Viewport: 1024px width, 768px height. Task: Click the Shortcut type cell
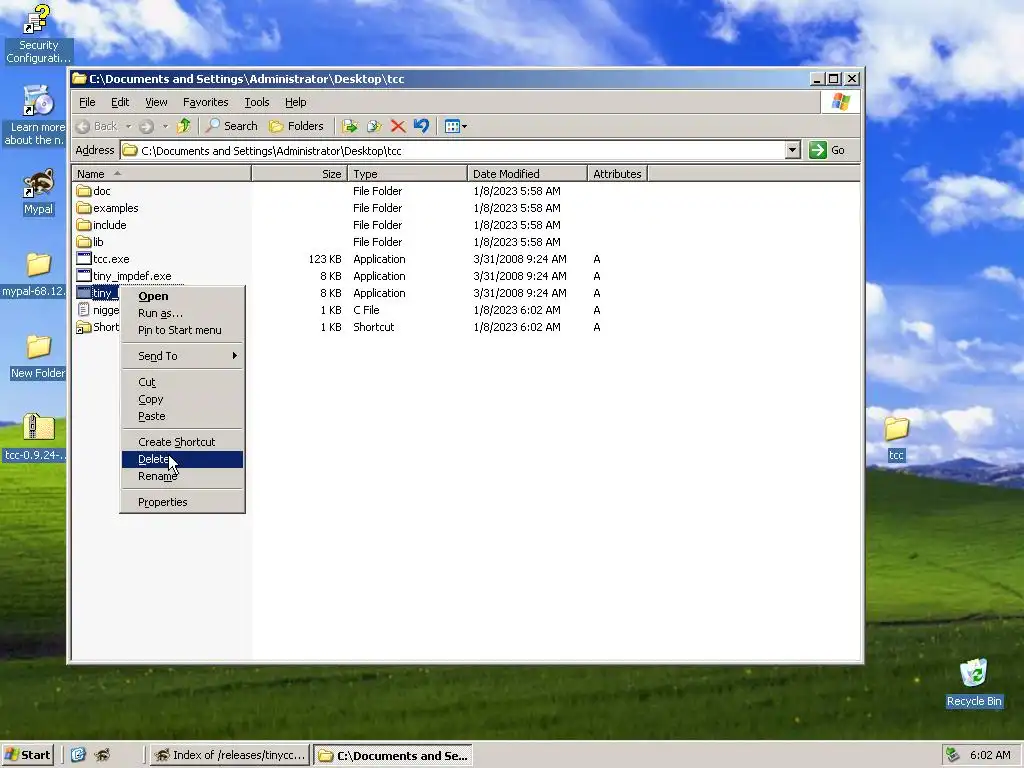pos(374,327)
